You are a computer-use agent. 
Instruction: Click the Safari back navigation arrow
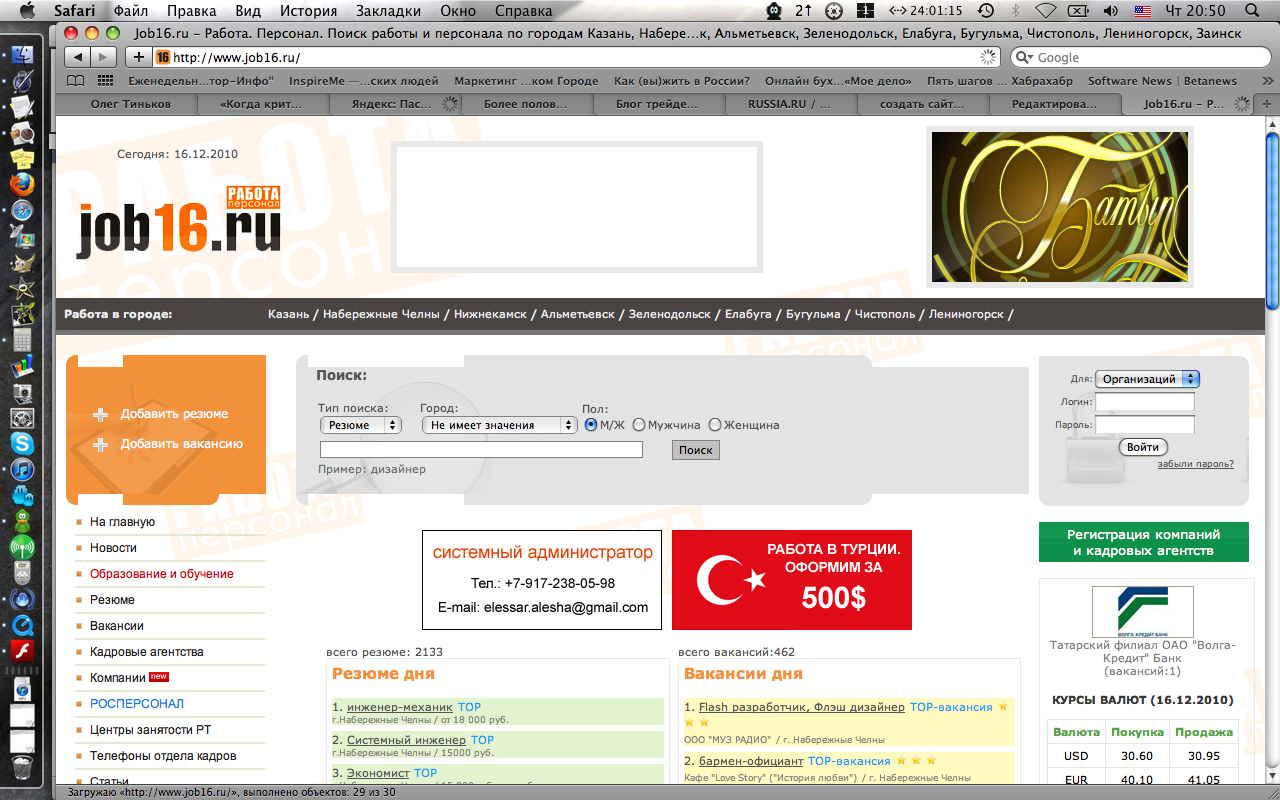78,57
